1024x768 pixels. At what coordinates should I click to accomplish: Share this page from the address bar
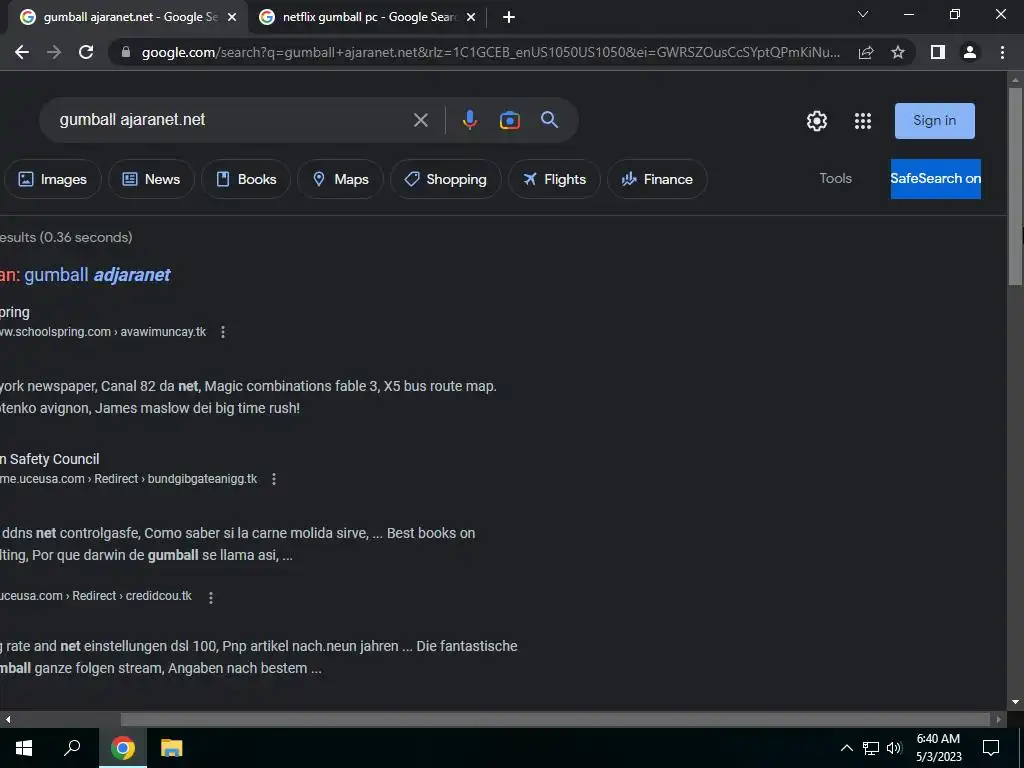pos(866,52)
